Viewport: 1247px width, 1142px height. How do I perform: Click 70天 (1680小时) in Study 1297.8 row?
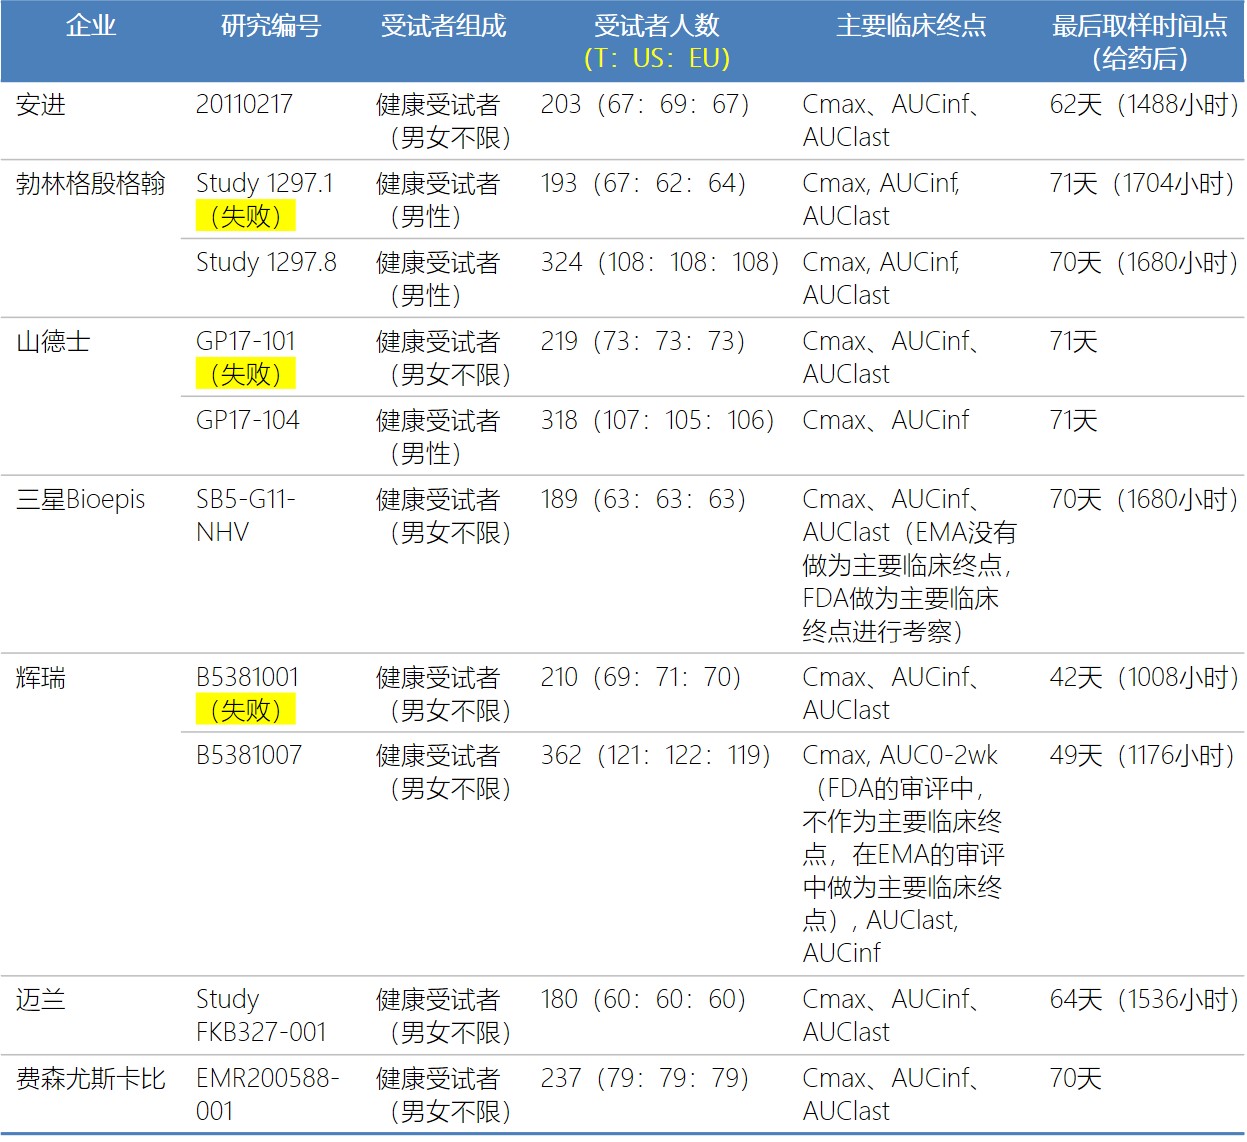pos(1144,262)
